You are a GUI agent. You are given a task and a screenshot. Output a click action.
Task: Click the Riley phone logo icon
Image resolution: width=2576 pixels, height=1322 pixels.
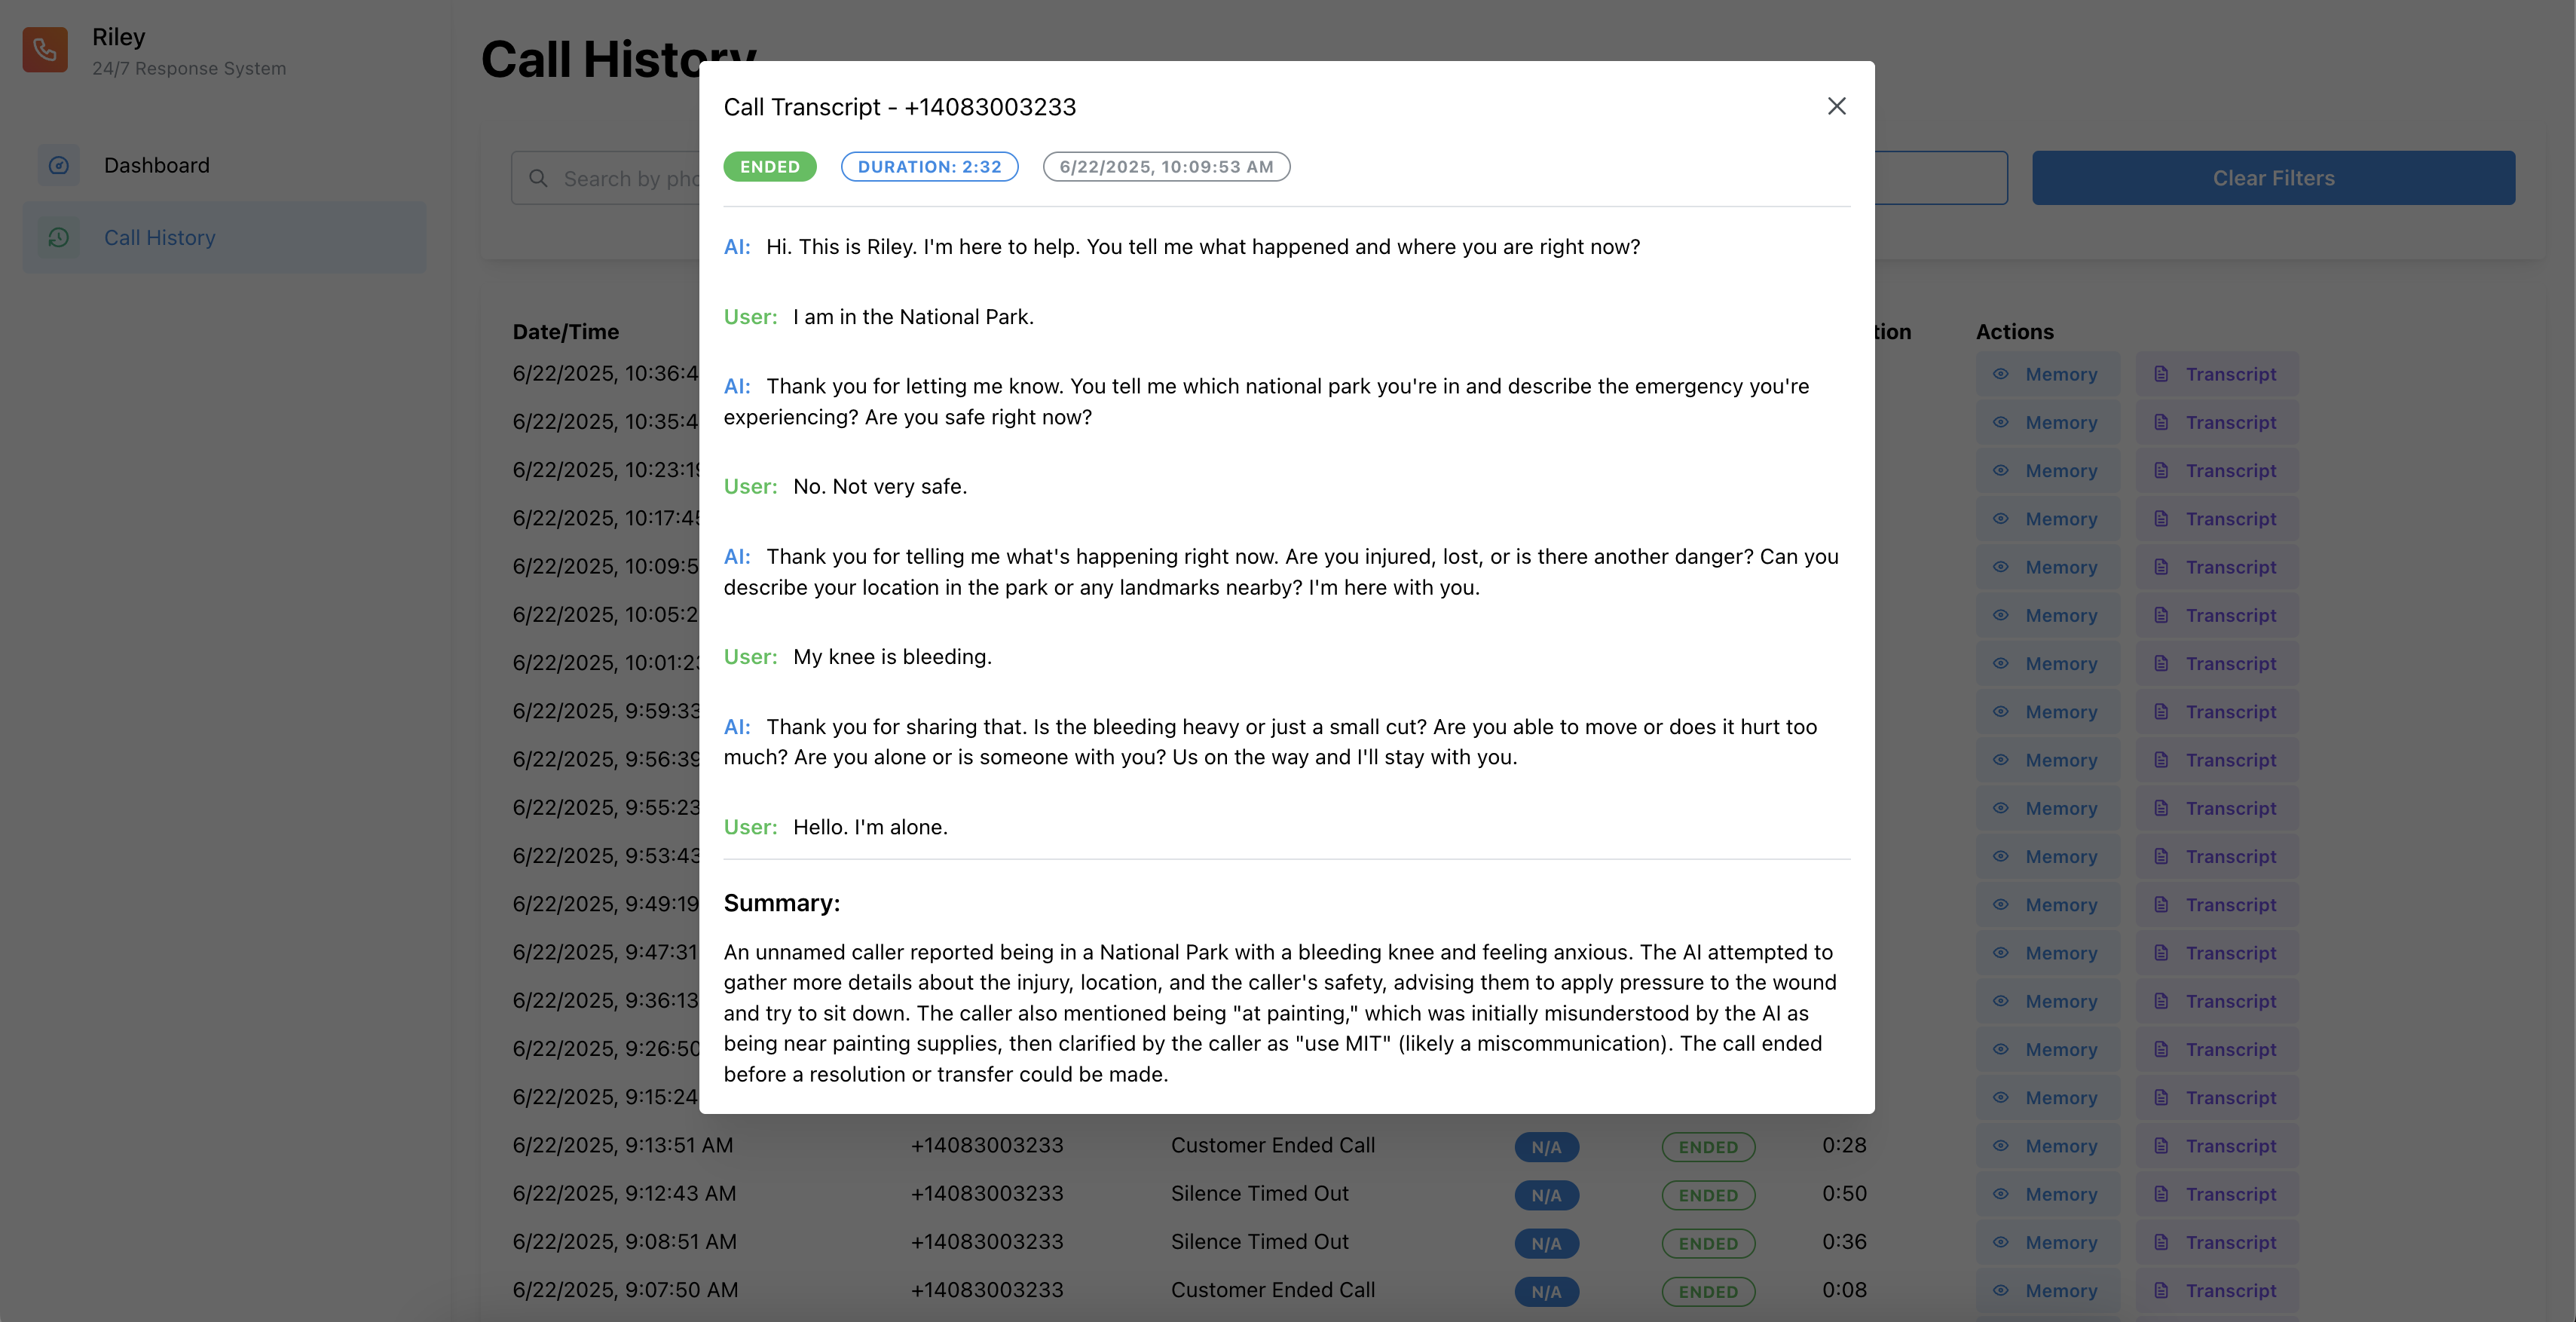click(x=45, y=50)
